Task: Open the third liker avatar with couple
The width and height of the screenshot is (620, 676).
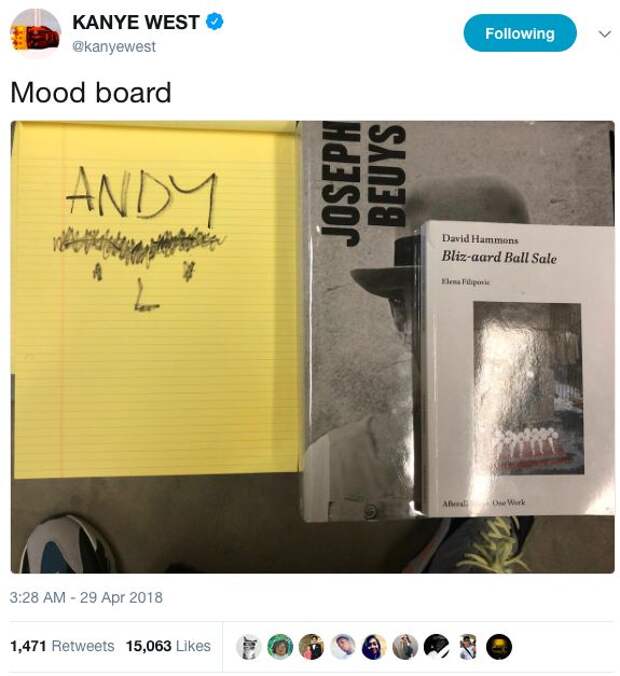Action: tap(311, 647)
